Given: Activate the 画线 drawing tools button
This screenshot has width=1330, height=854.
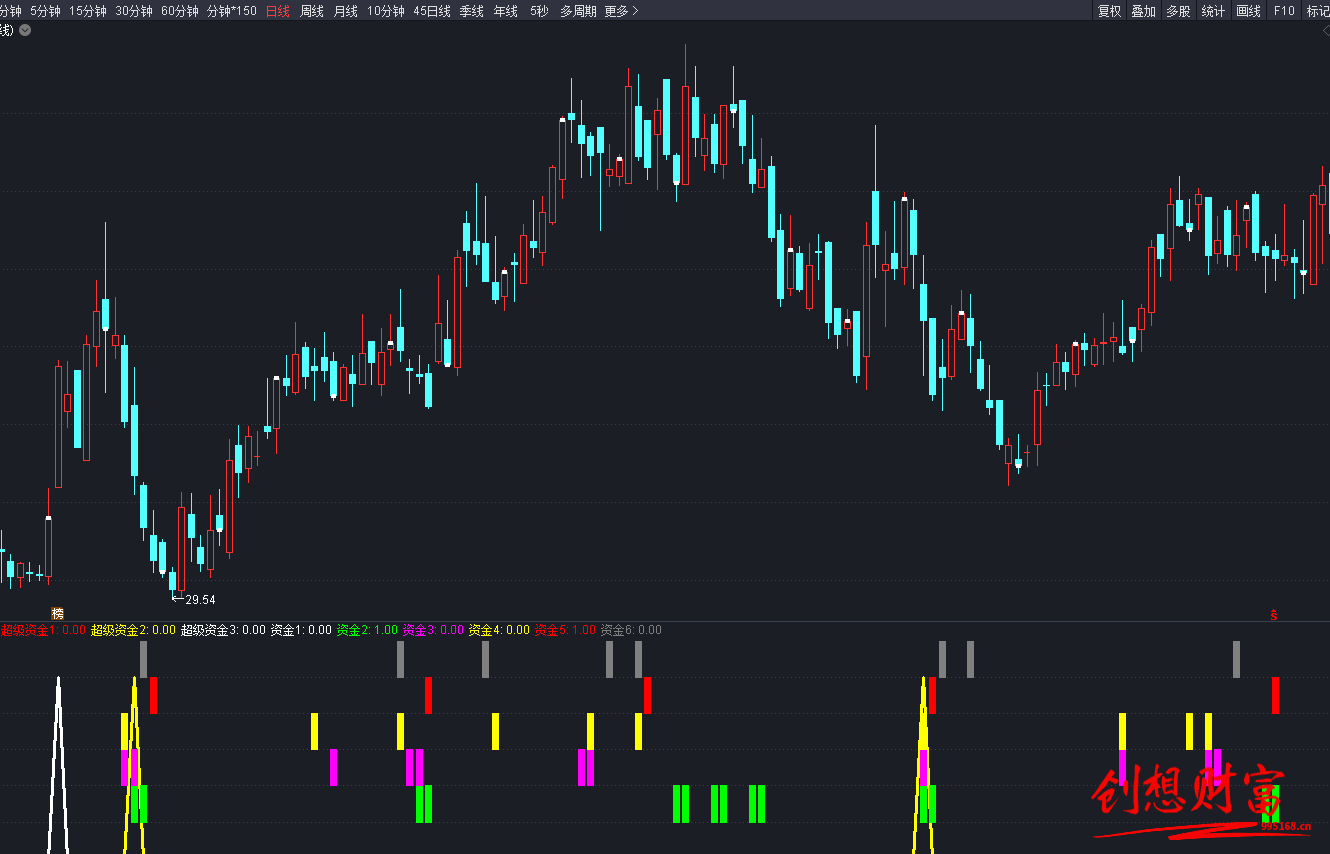Looking at the screenshot, I should (x=1248, y=11).
